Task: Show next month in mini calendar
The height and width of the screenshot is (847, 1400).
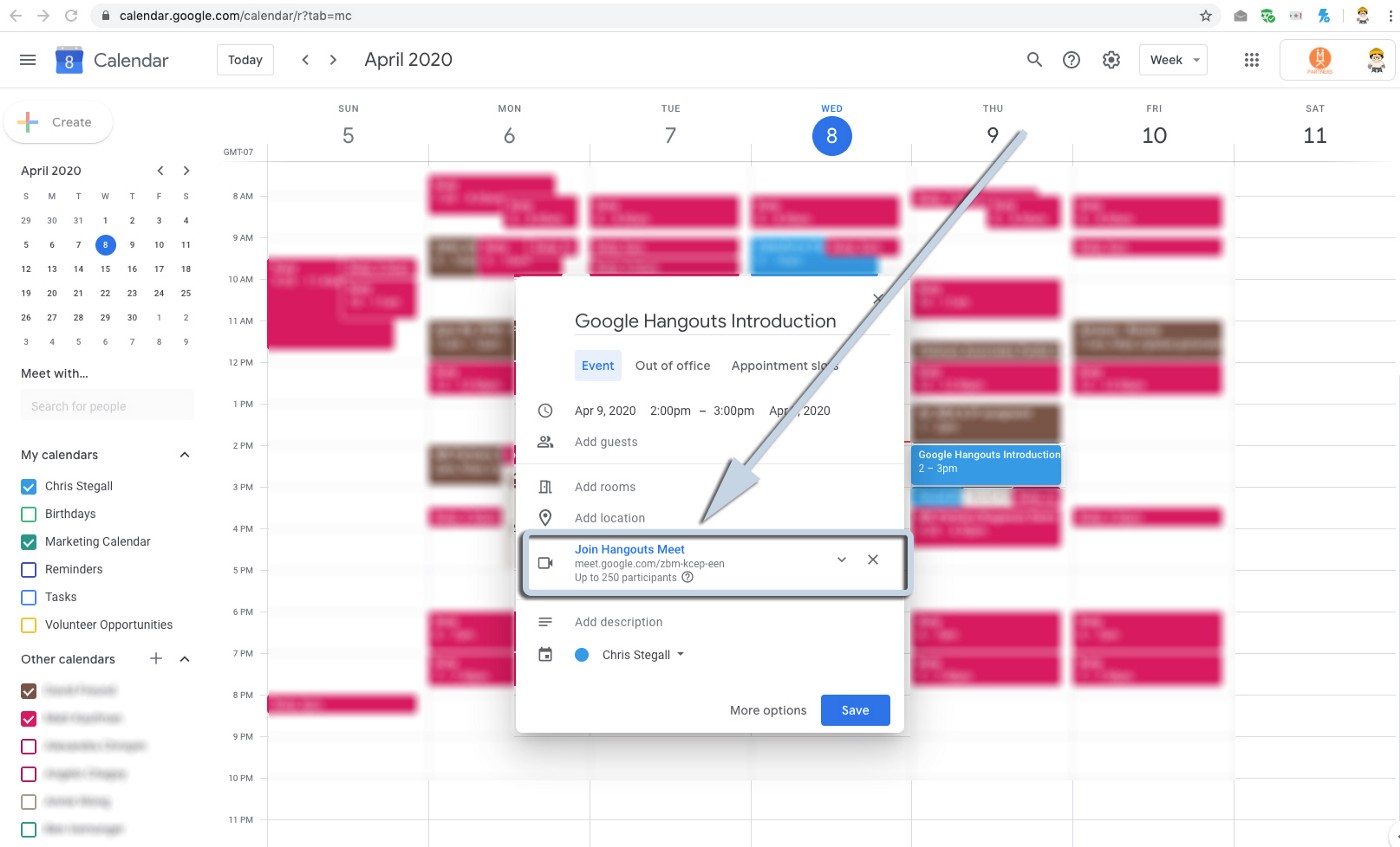Action: point(186,171)
